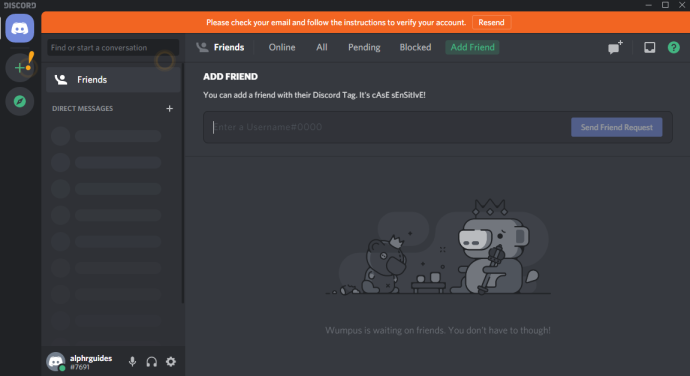
Task: Mute the microphone
Action: [132, 361]
